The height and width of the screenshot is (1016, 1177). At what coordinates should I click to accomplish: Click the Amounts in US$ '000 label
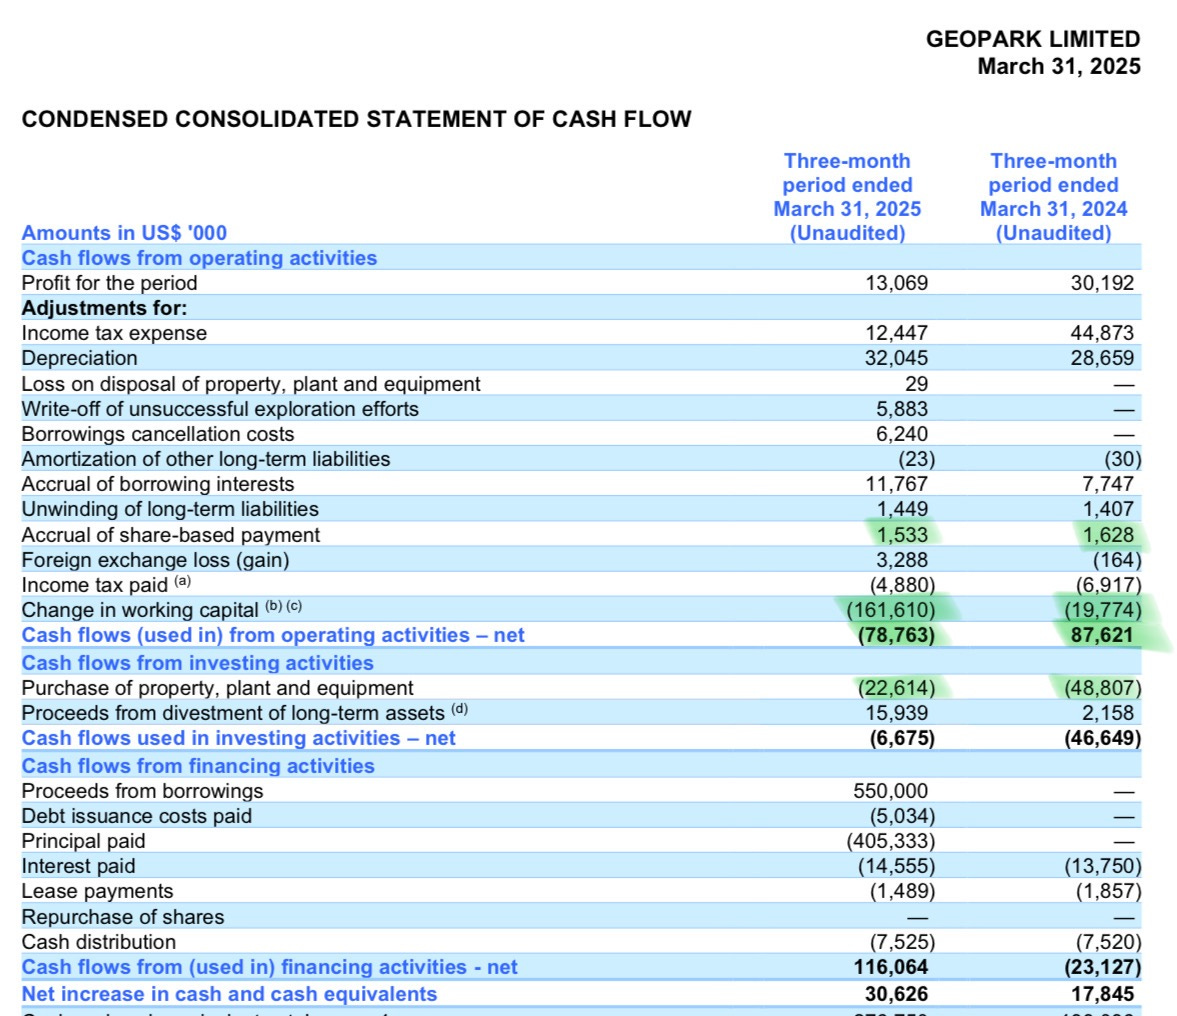pos(124,233)
